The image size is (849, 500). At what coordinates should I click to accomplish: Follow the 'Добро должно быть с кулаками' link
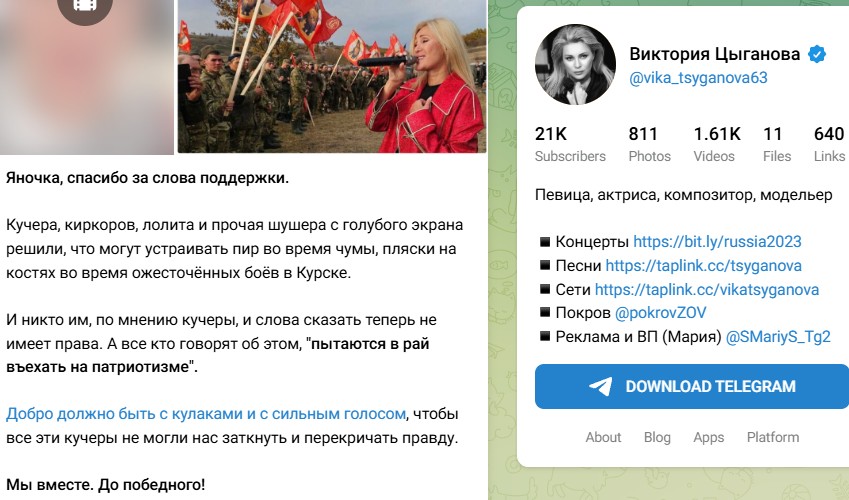pyautogui.click(x=206, y=414)
